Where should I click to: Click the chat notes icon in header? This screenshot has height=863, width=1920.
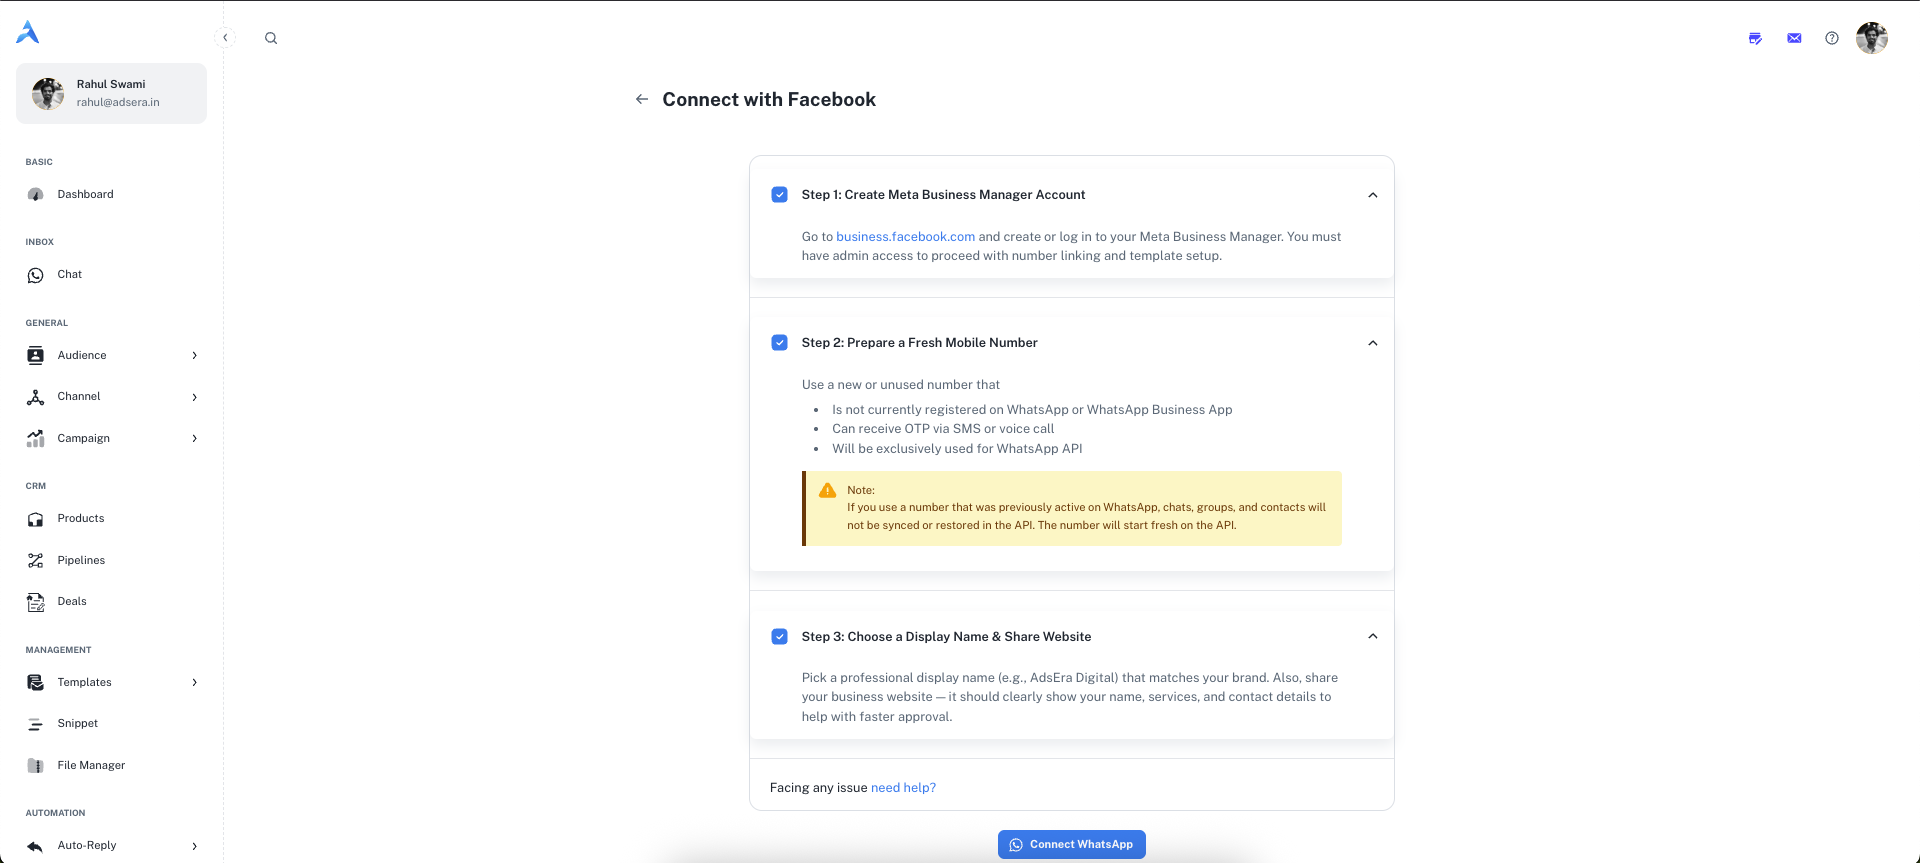(x=1755, y=38)
